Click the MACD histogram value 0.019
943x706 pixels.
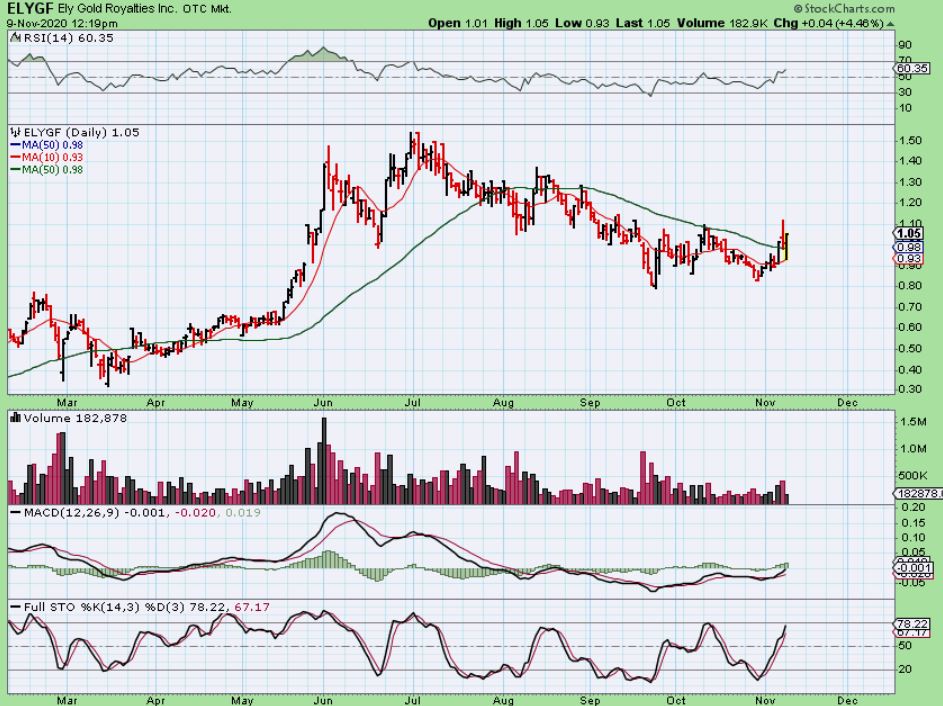242,512
